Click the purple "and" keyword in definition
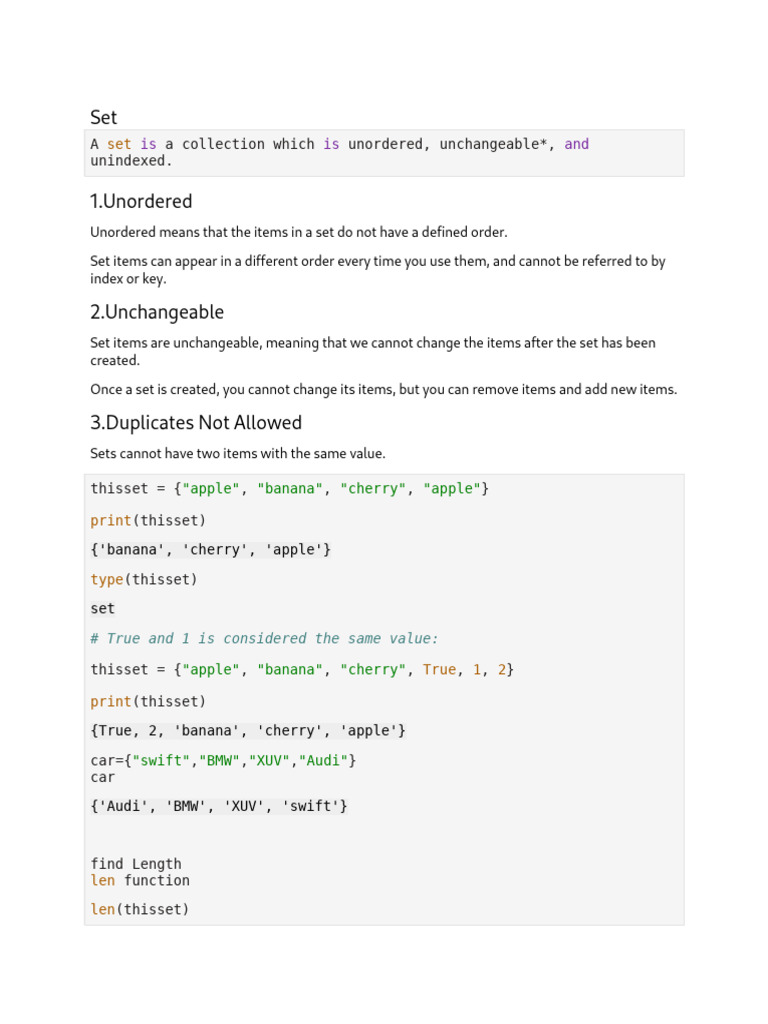Screen dimensions: 768x1024 coord(577,144)
